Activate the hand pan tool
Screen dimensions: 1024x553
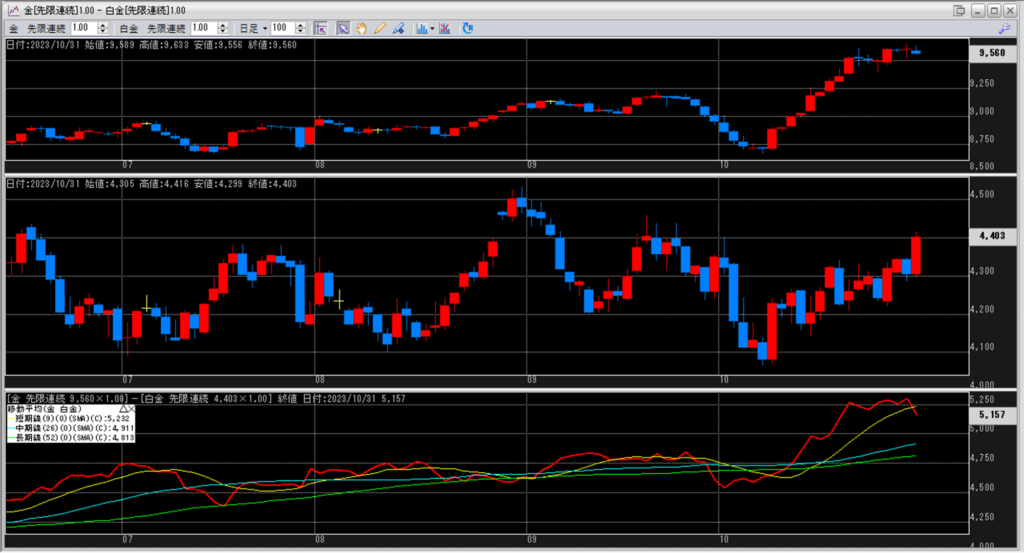(x=361, y=28)
